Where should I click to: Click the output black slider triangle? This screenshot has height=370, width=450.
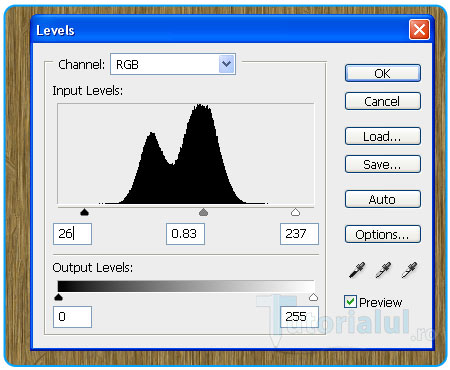coord(58,297)
